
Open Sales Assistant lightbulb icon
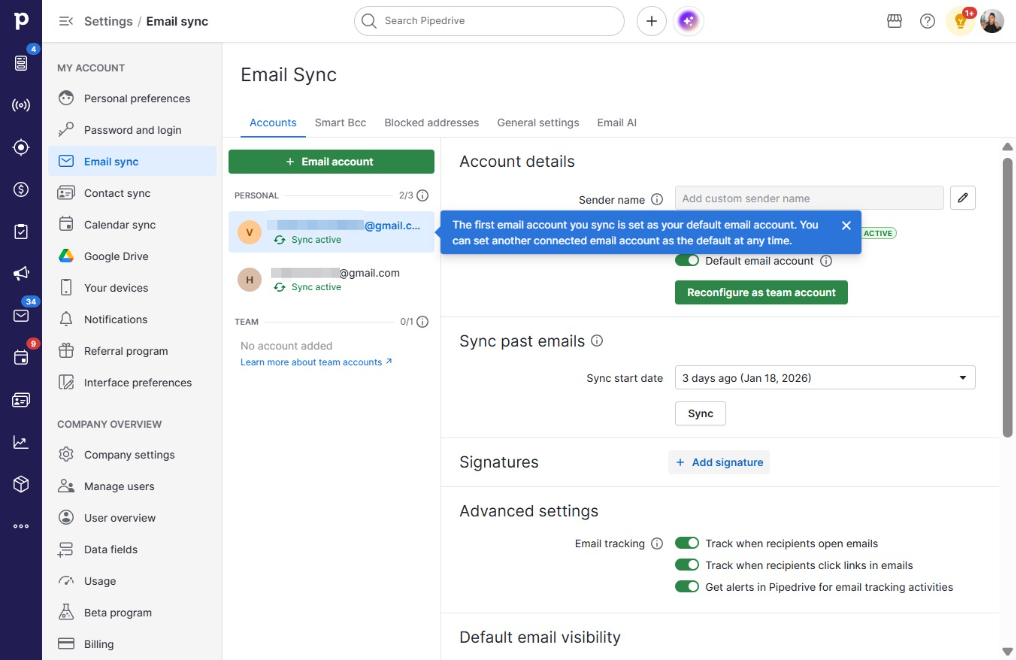coord(960,21)
